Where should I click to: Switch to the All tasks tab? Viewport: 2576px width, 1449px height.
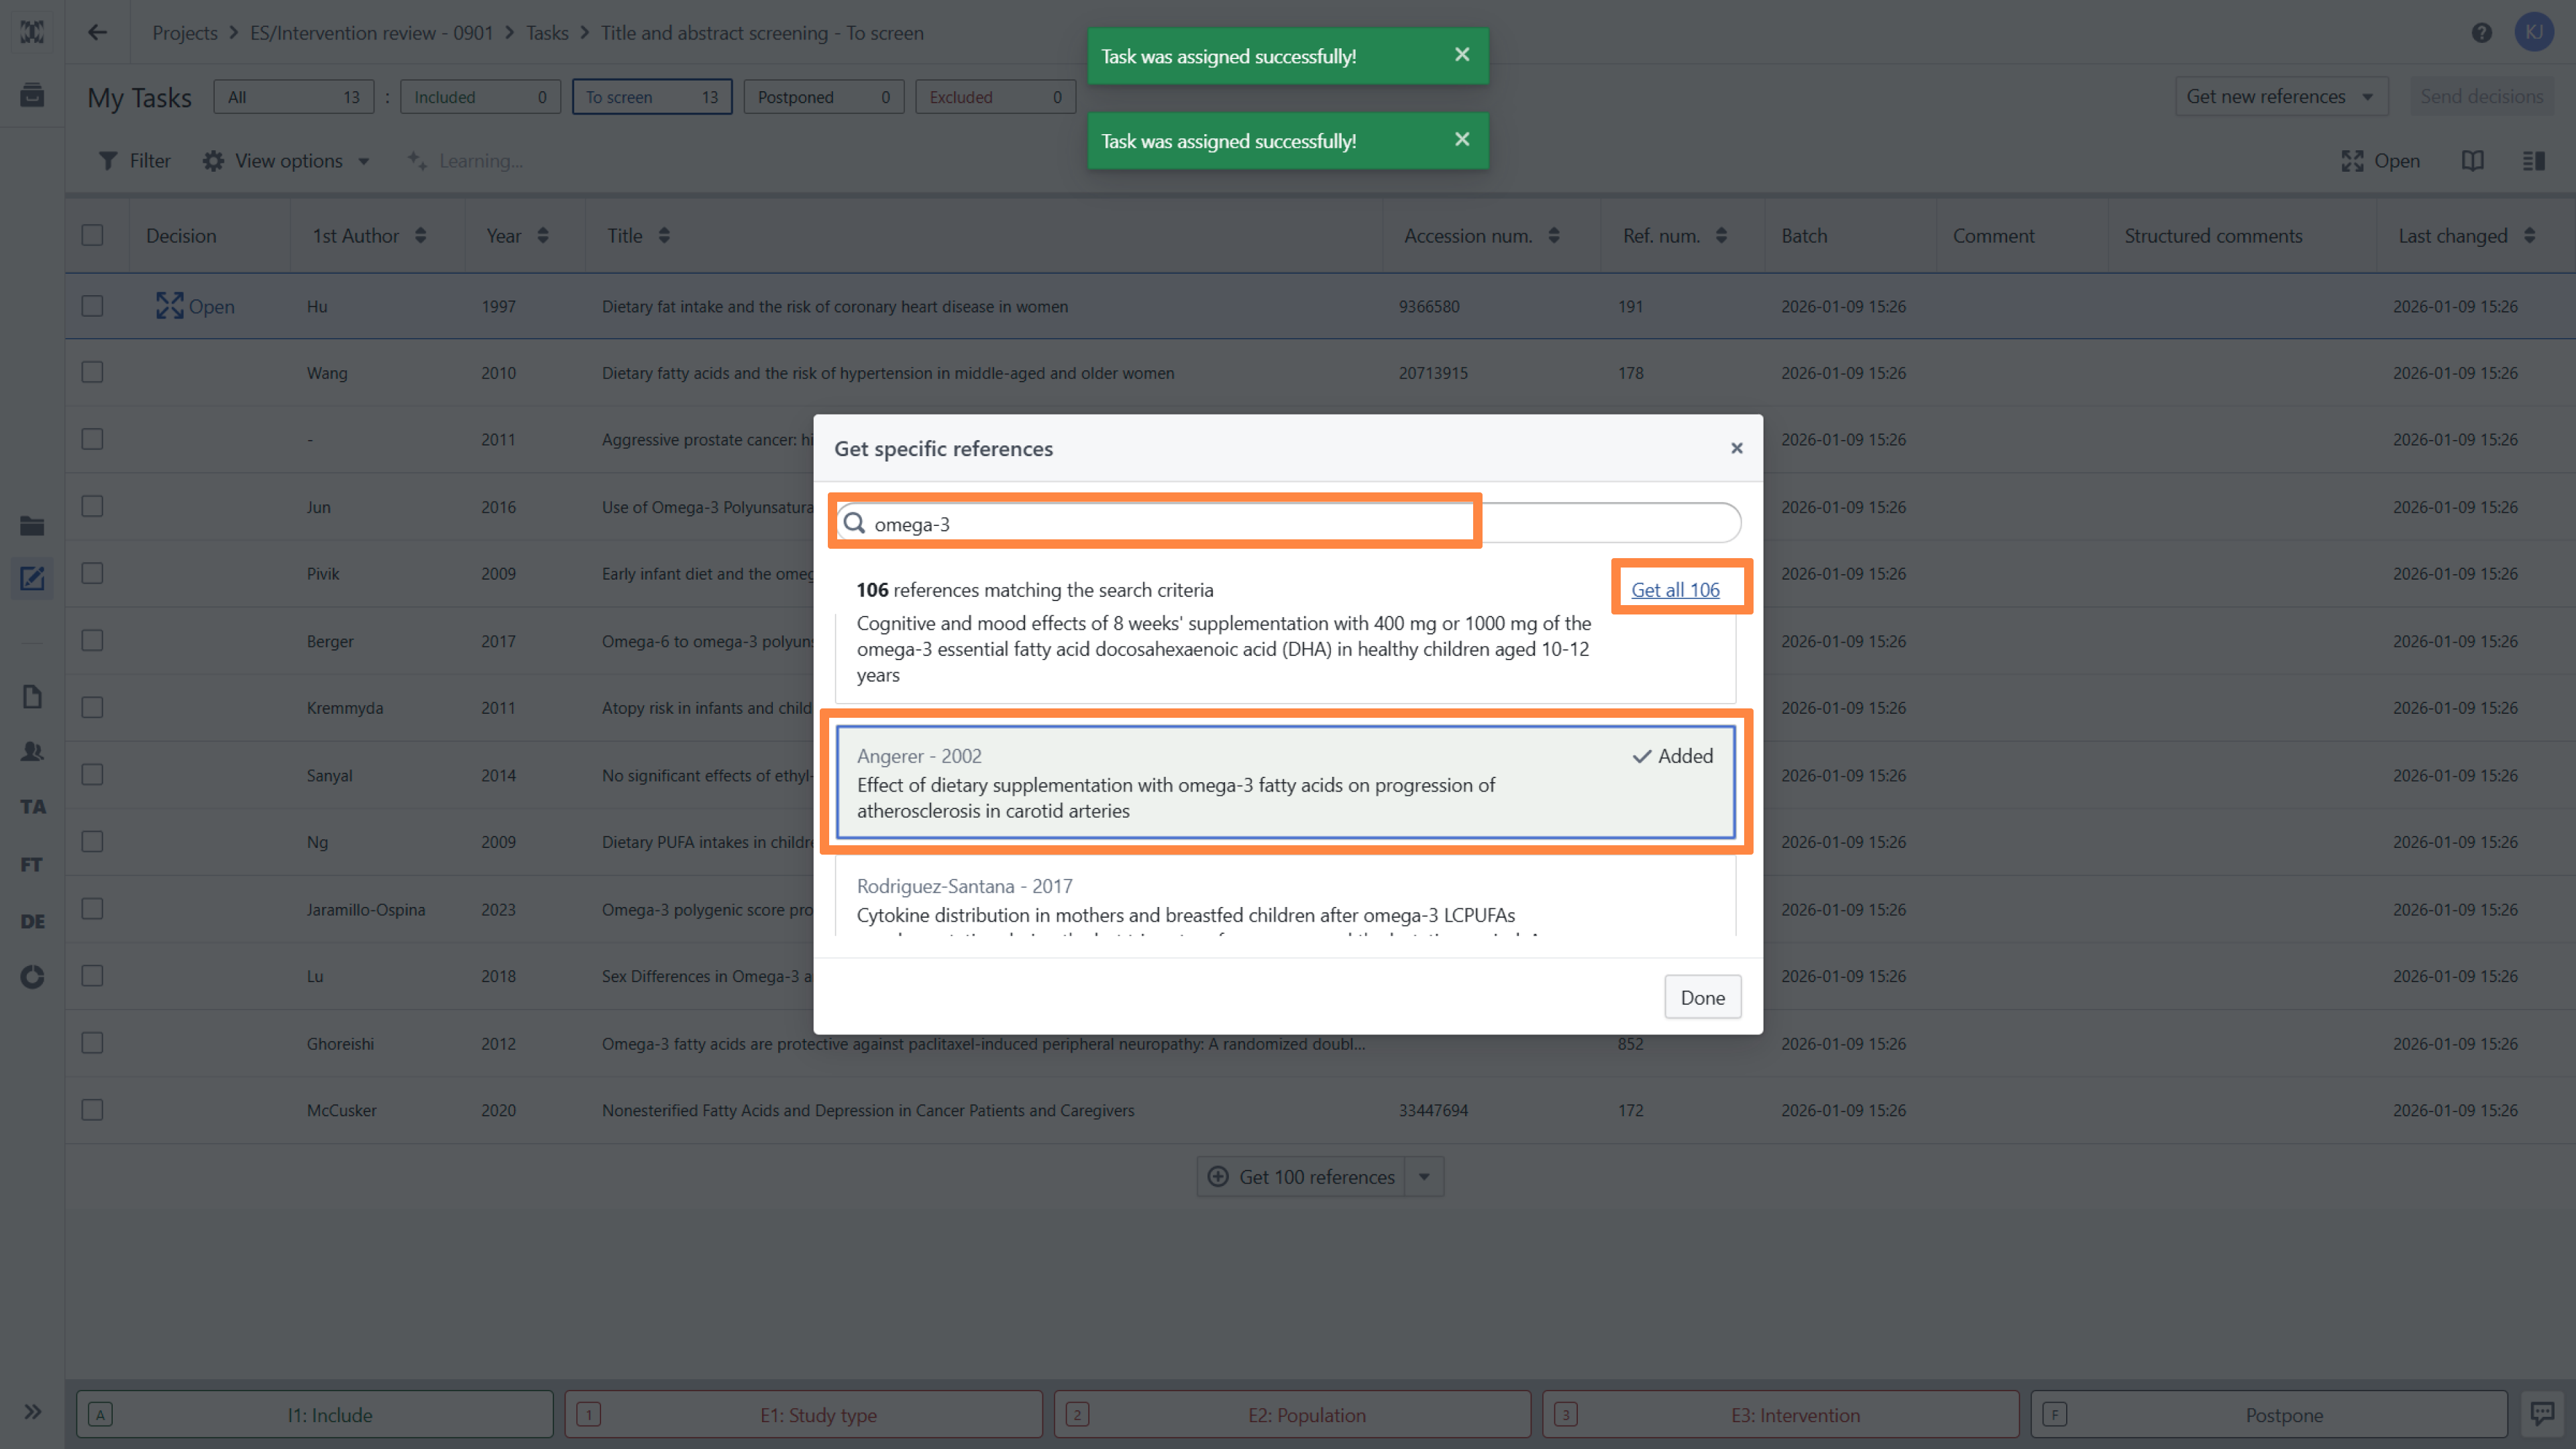pyautogui.click(x=294, y=97)
